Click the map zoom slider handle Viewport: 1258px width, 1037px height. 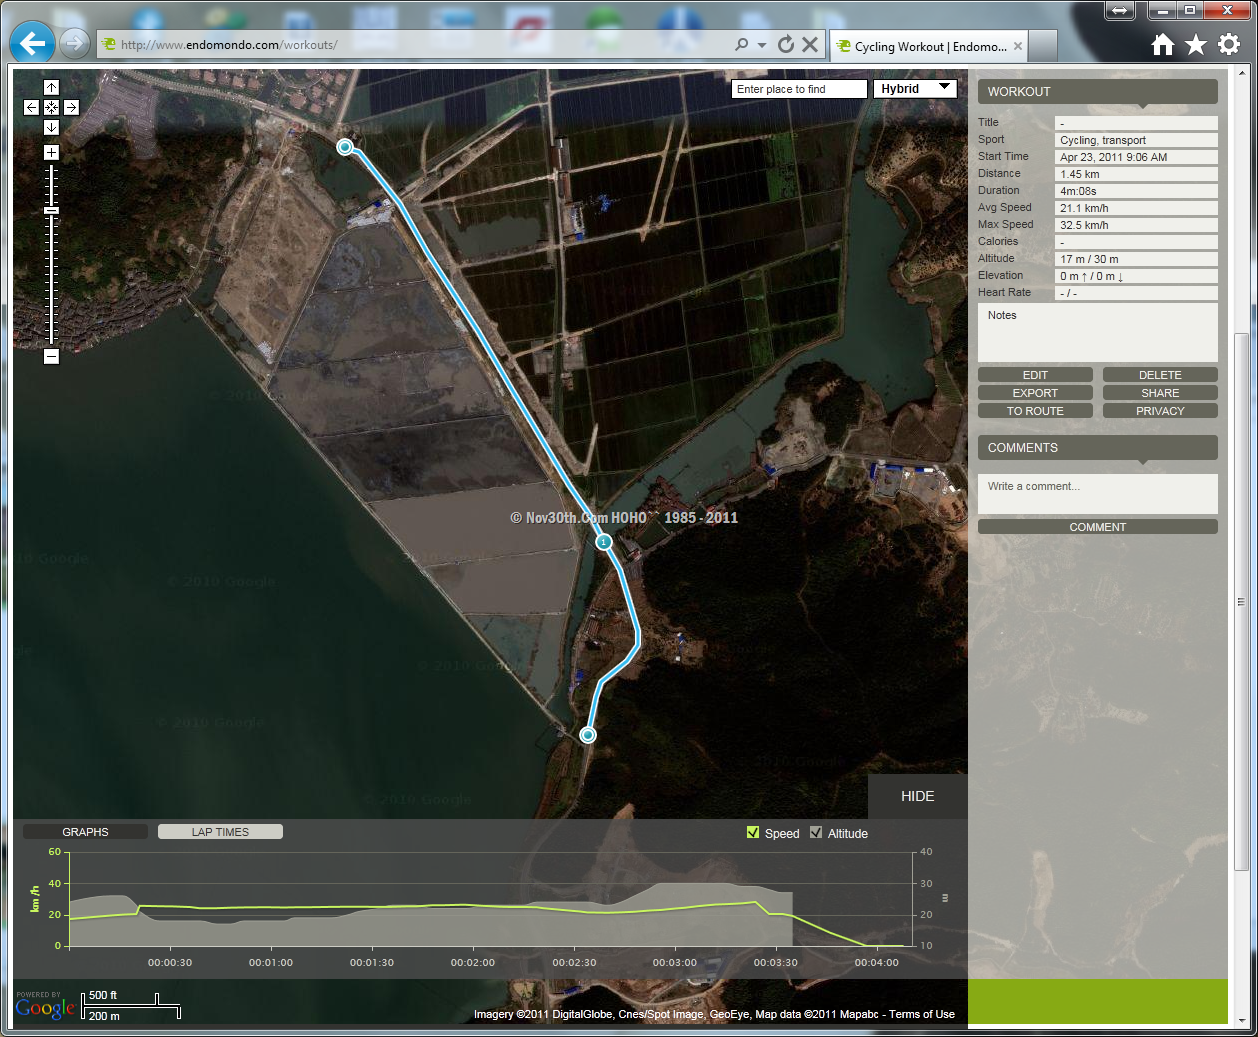[51, 210]
